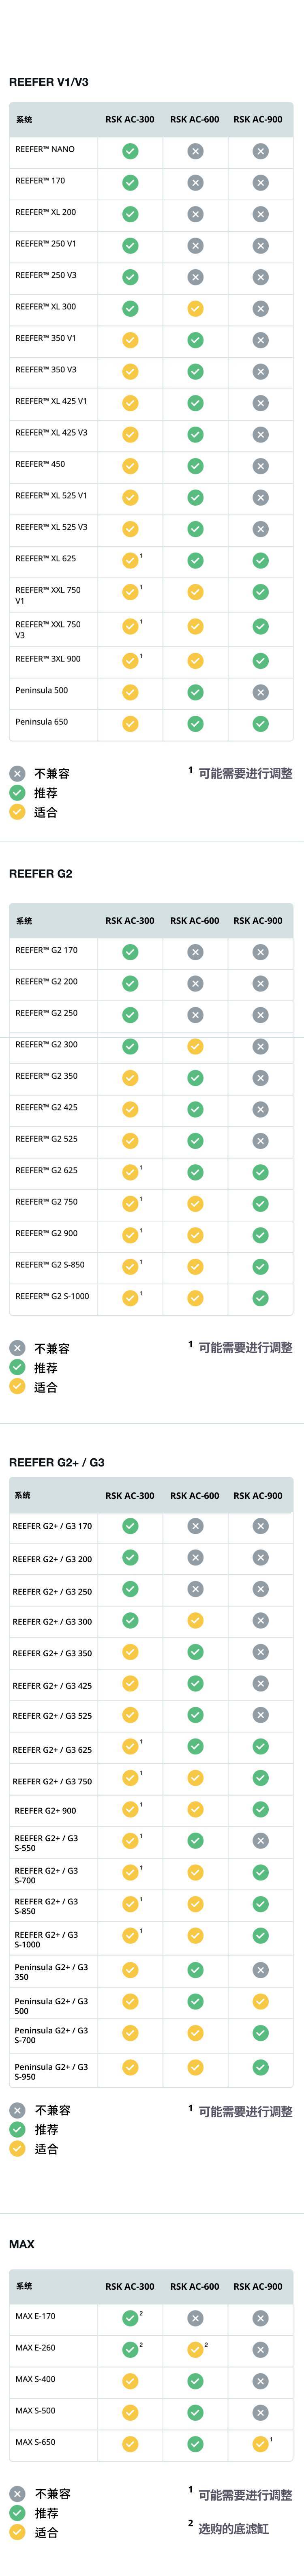Click the 系统 column header in the REEFER G2 table
The height and width of the screenshot is (2576, 304).
24,921
